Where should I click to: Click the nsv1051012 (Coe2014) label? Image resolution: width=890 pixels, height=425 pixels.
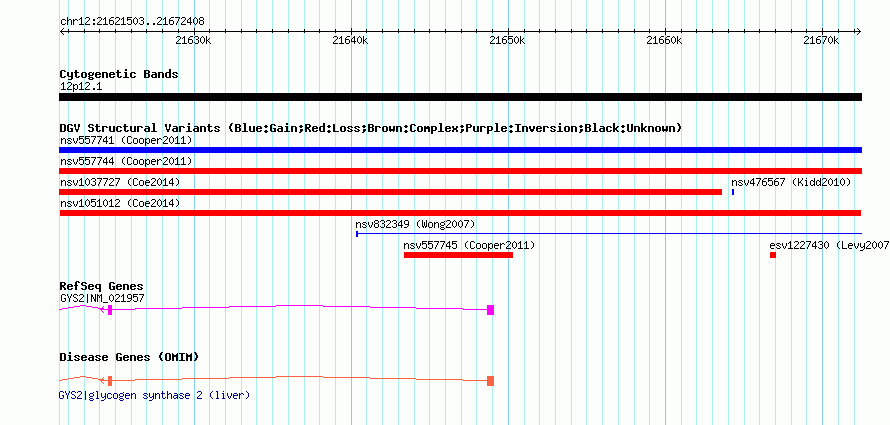(x=120, y=203)
